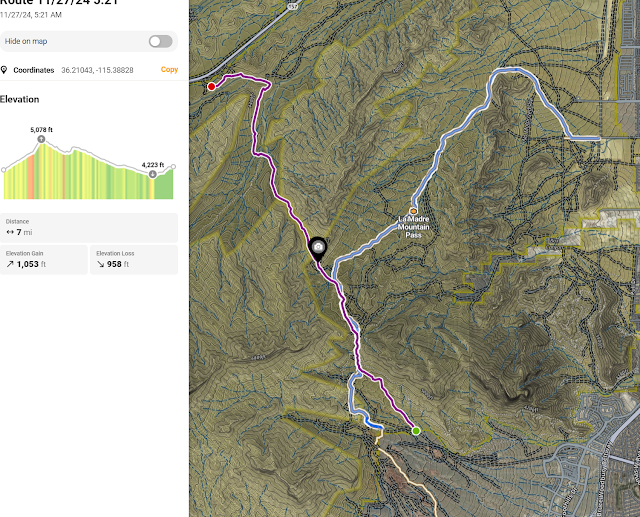This screenshot has width=640, height=517.
Task: Click the red route start marker on map
Action: pyautogui.click(x=212, y=87)
